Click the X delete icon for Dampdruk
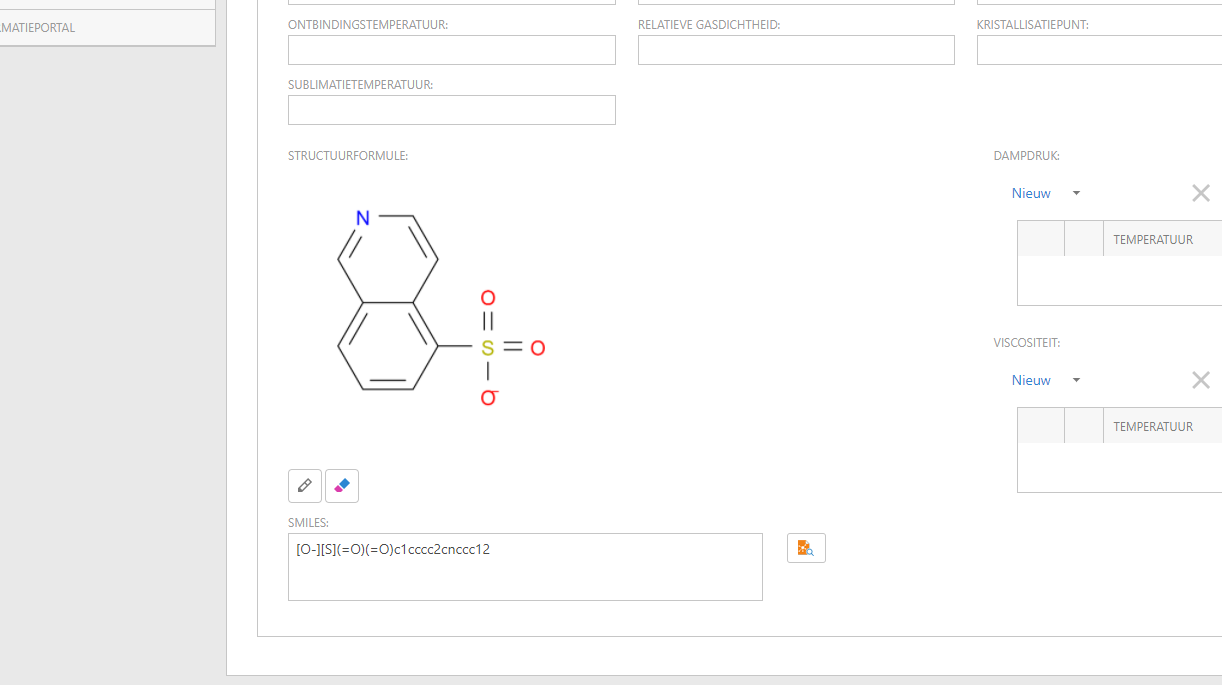Image resolution: width=1222 pixels, height=685 pixels. (x=1201, y=193)
